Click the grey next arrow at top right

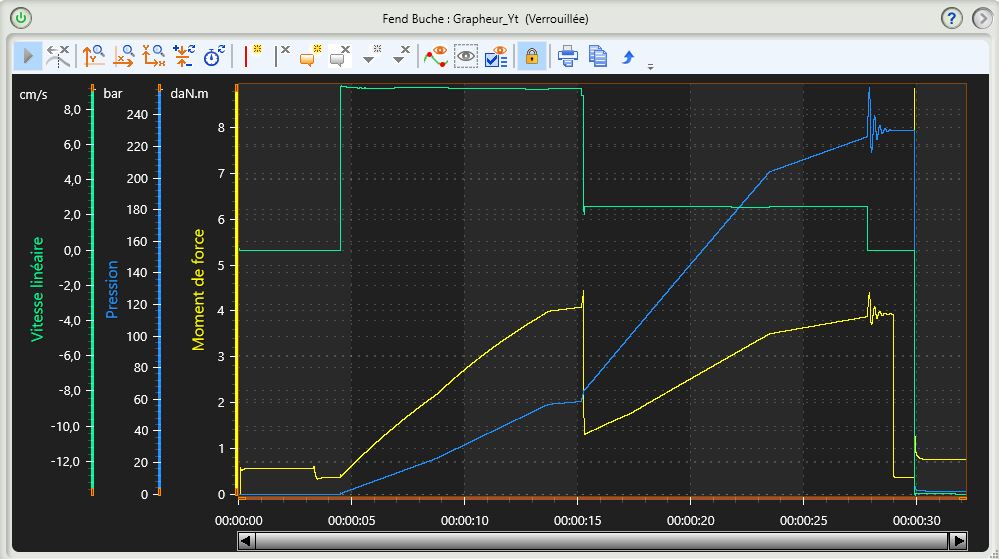(x=982, y=18)
